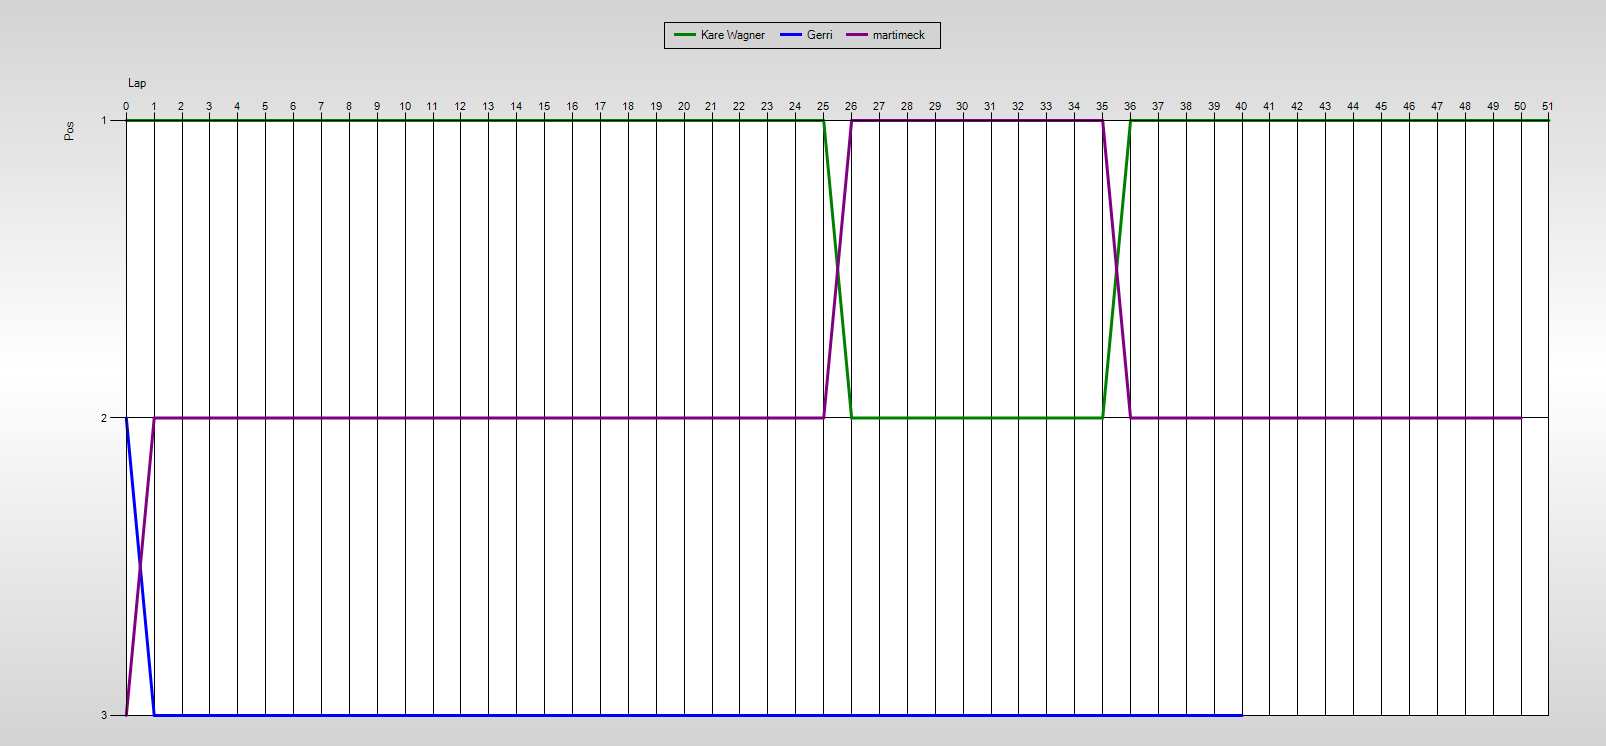Click where green and purple lines cross after lap 25

[x=837, y=269]
